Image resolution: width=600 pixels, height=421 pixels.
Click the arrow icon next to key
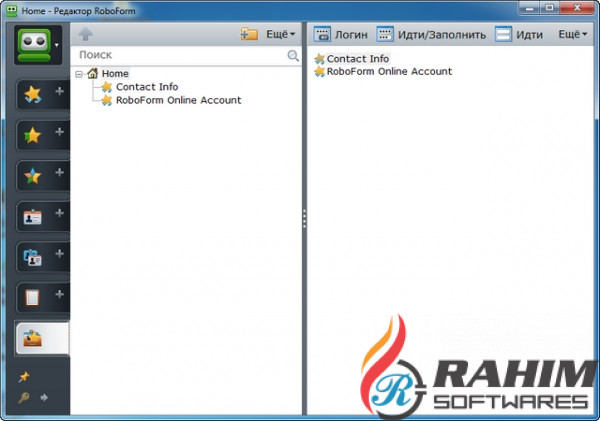(x=44, y=398)
